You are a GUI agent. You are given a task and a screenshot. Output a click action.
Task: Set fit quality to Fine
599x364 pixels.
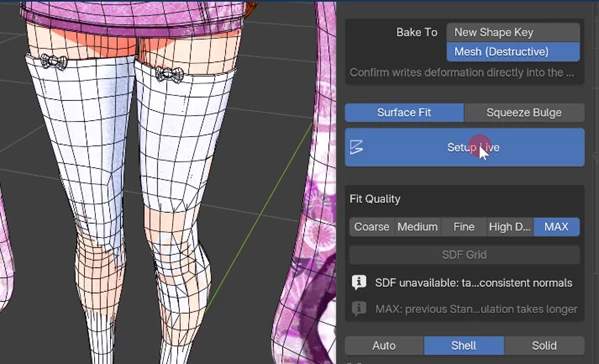(464, 227)
